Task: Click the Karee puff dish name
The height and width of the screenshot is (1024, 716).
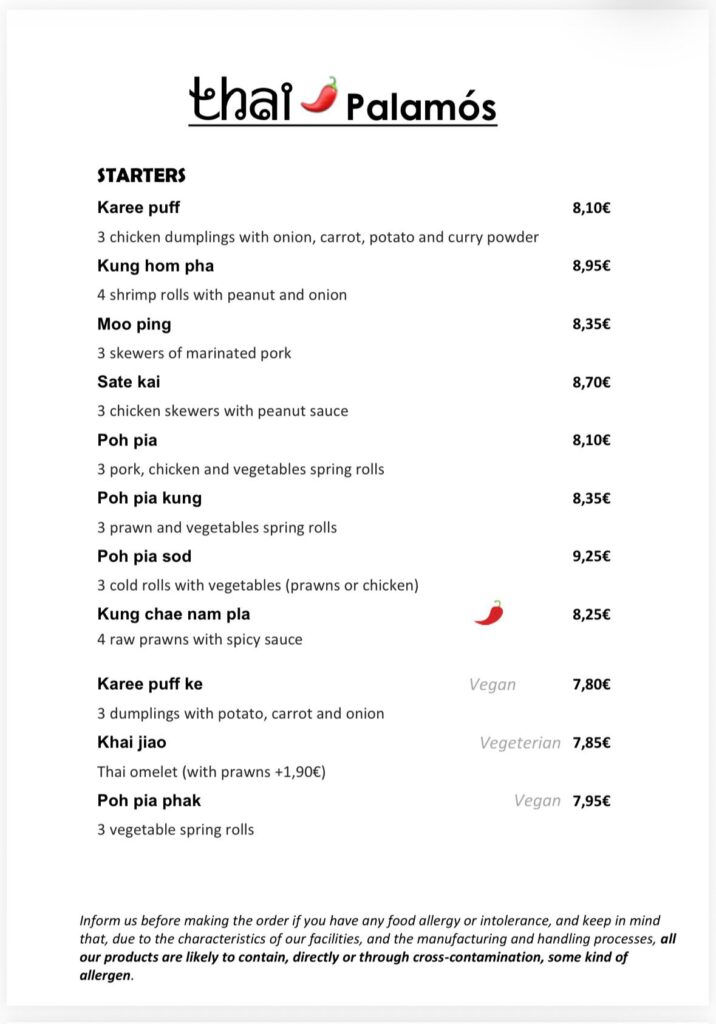Action: coord(138,208)
